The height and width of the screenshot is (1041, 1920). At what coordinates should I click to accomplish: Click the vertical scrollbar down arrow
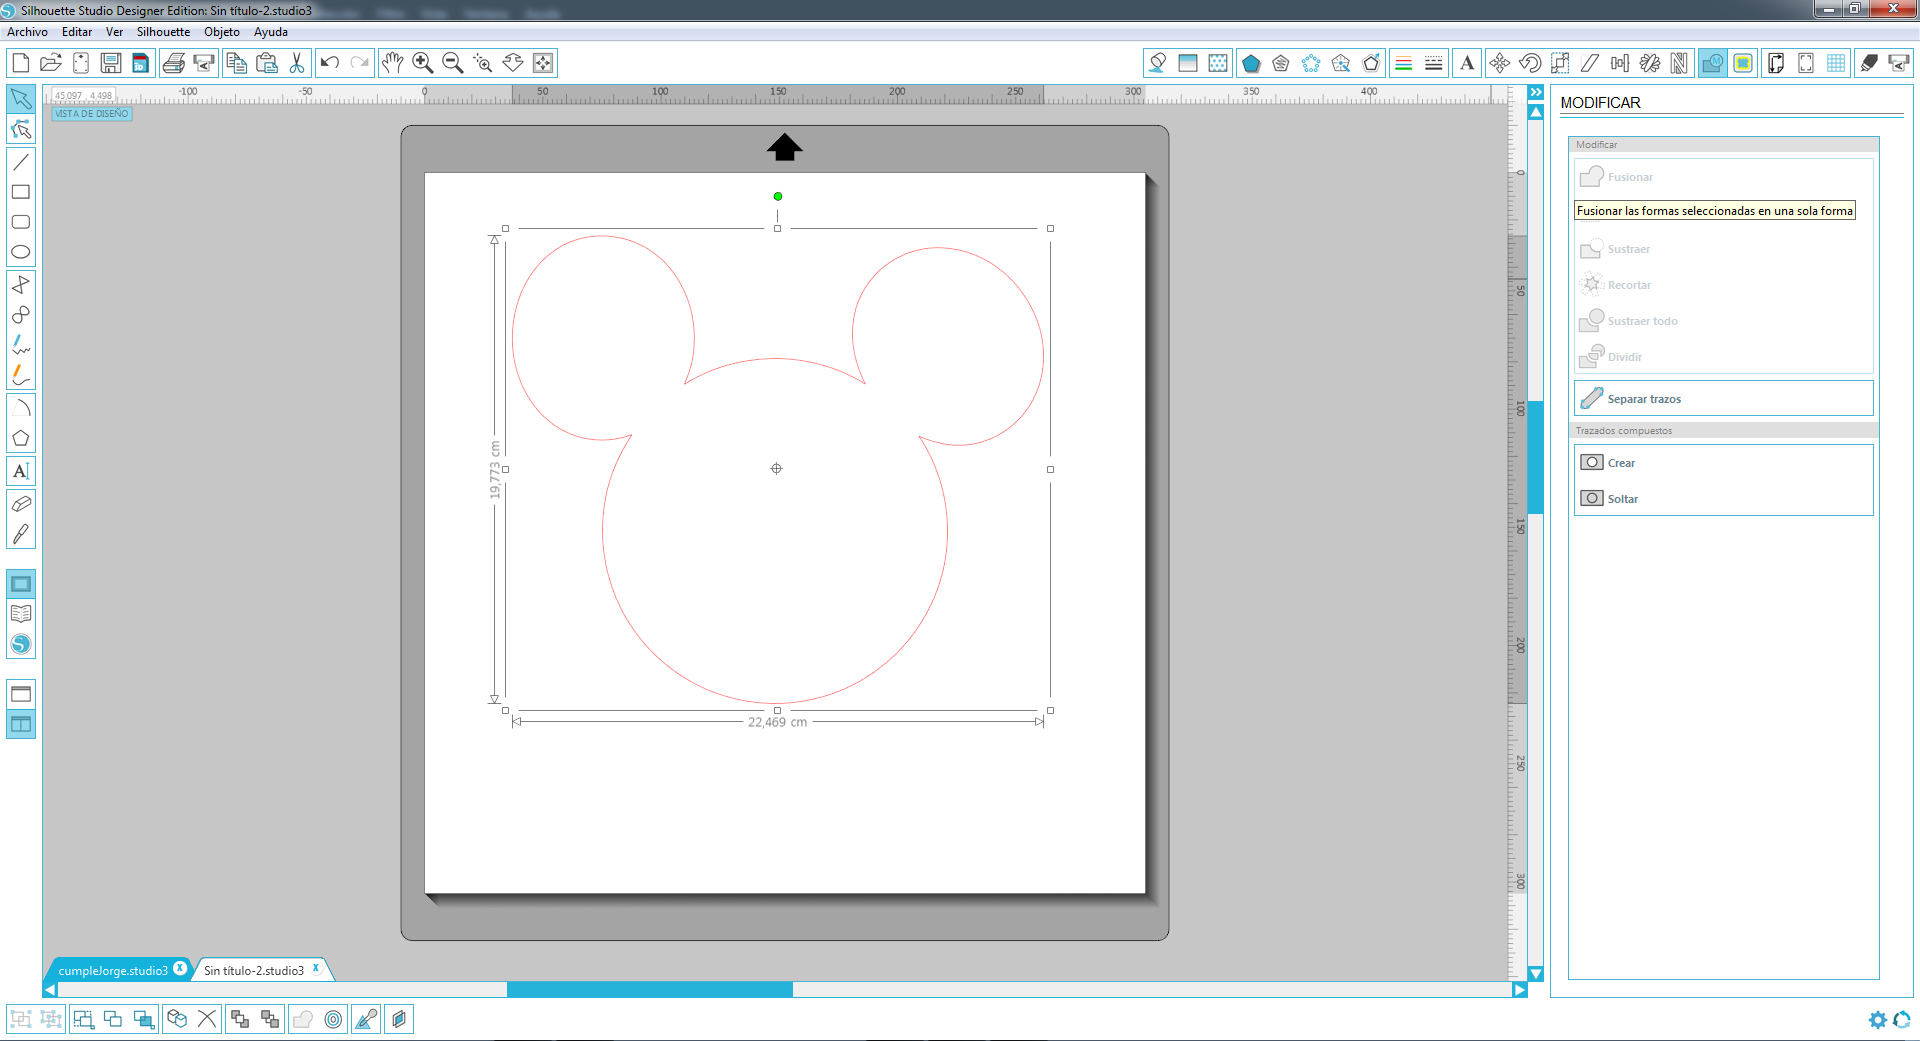(1536, 973)
